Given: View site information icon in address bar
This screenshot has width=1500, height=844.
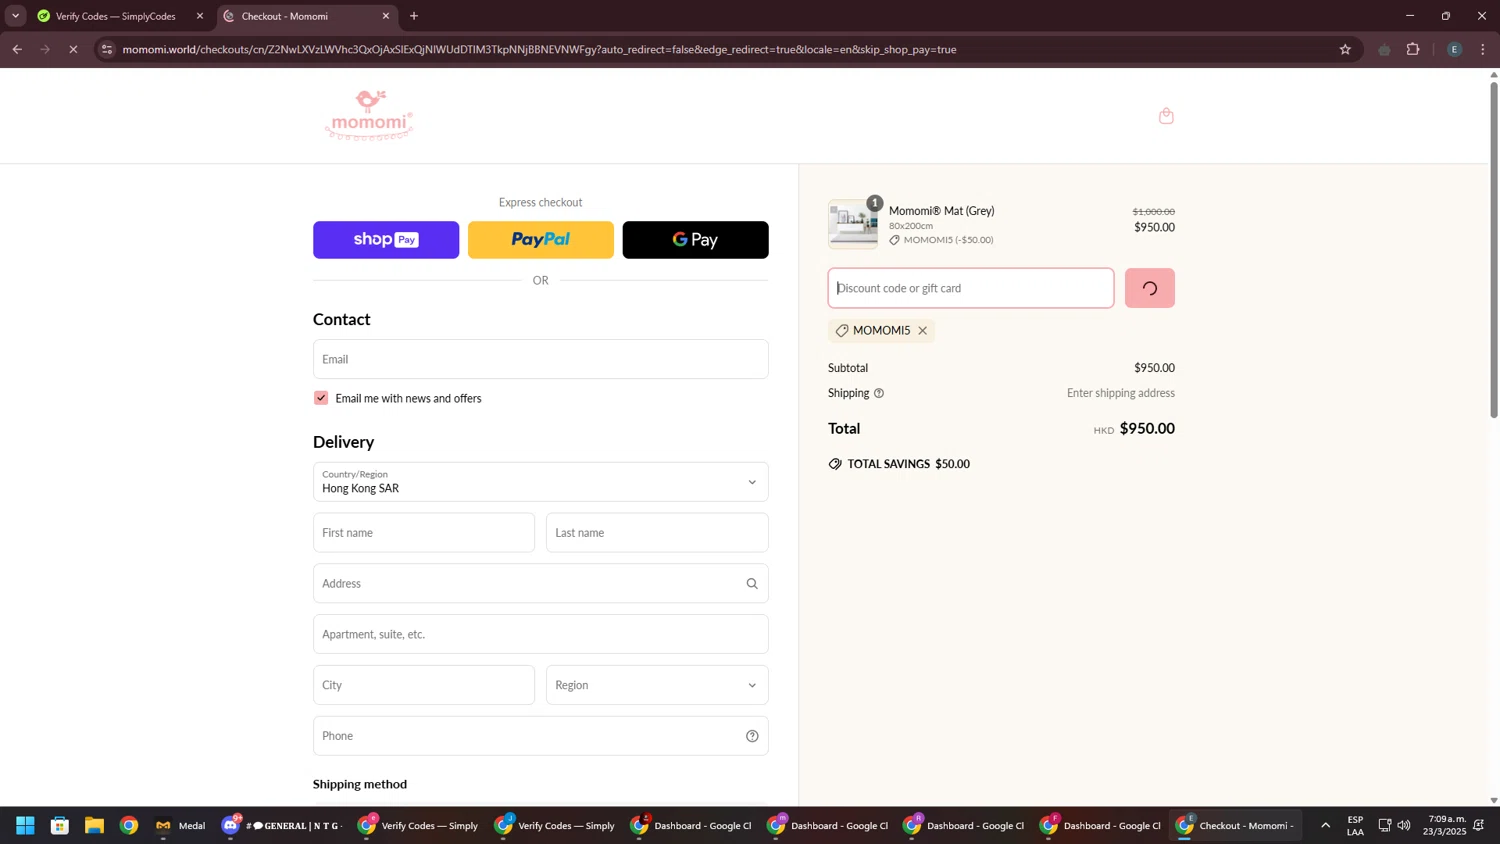Looking at the screenshot, I should (x=107, y=49).
